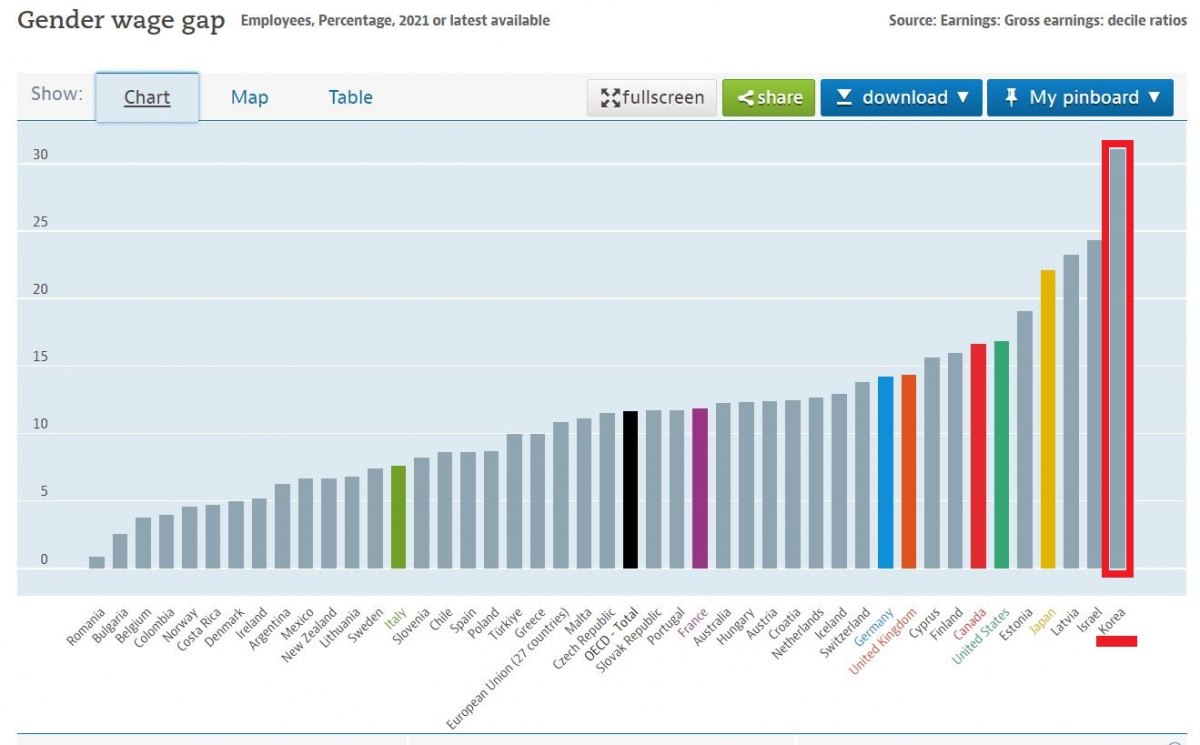Screen dimensions: 1200x745
Task: Click the fullscreen expand icon
Action: pos(611,97)
